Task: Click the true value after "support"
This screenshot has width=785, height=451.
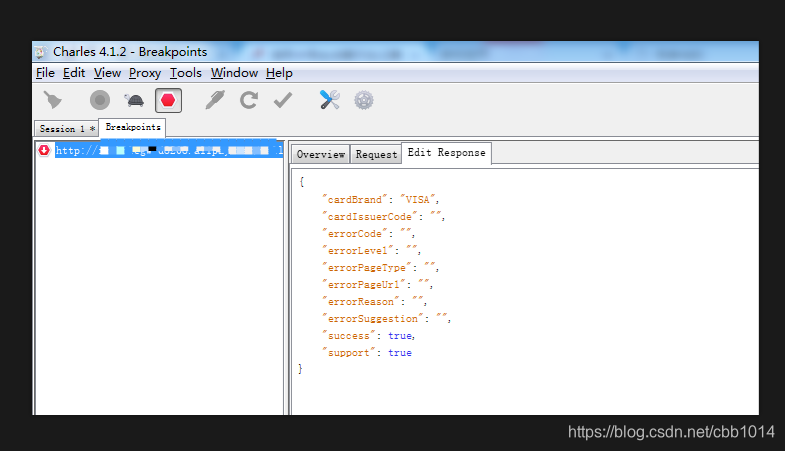Action: point(400,353)
